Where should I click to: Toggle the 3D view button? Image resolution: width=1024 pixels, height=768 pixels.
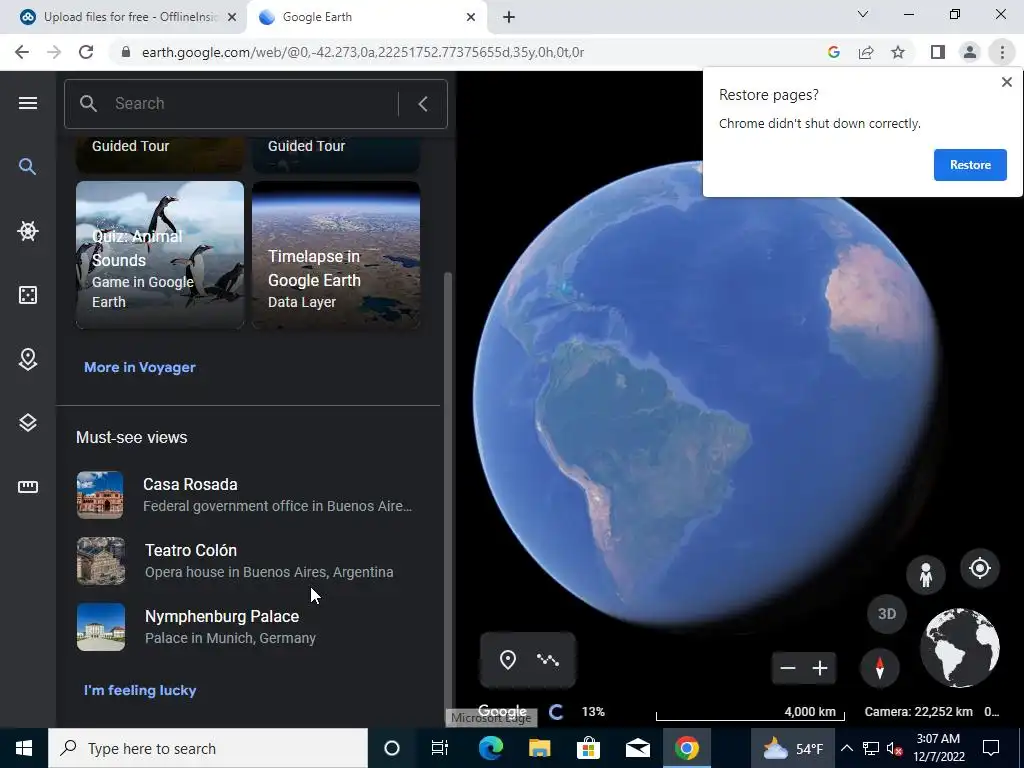pos(887,614)
